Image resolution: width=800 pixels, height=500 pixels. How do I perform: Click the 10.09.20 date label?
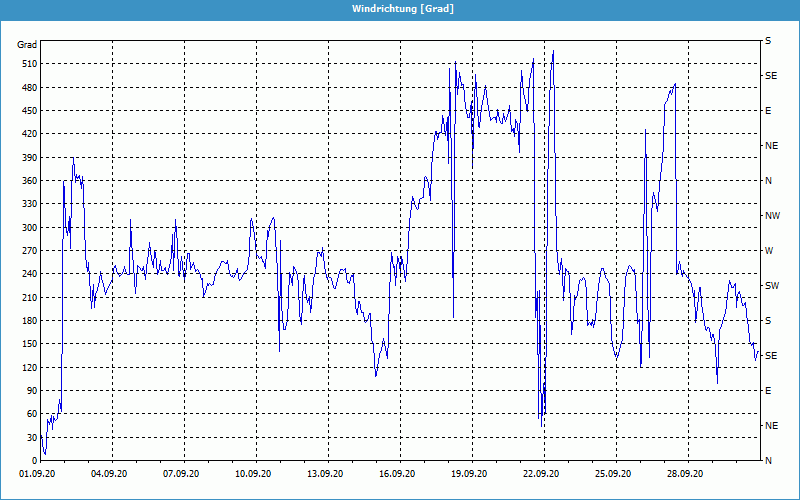coord(254,474)
